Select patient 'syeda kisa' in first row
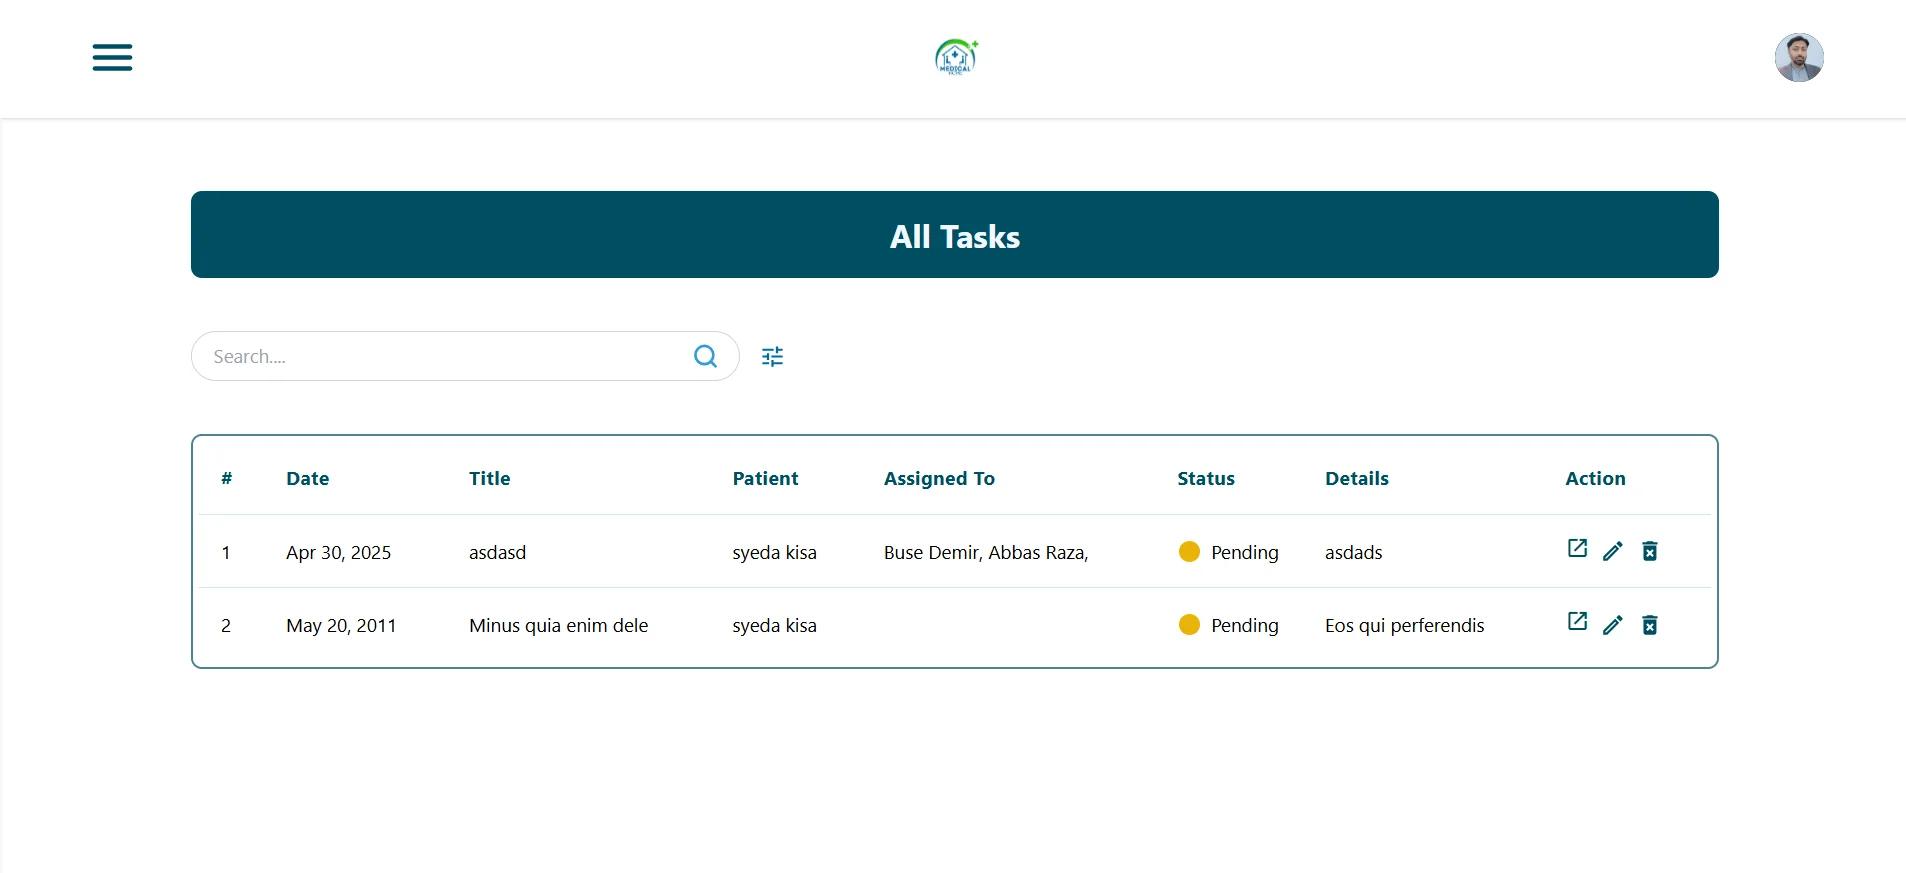1906x873 pixels. (774, 552)
